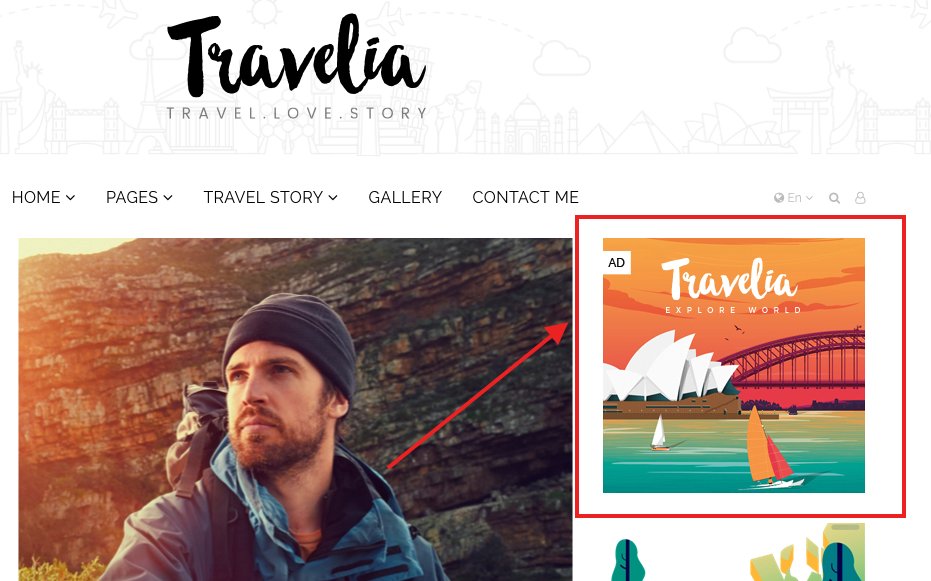Expand the PAGES menu chevron
Viewport: 931px width, 581px height.
coord(168,198)
